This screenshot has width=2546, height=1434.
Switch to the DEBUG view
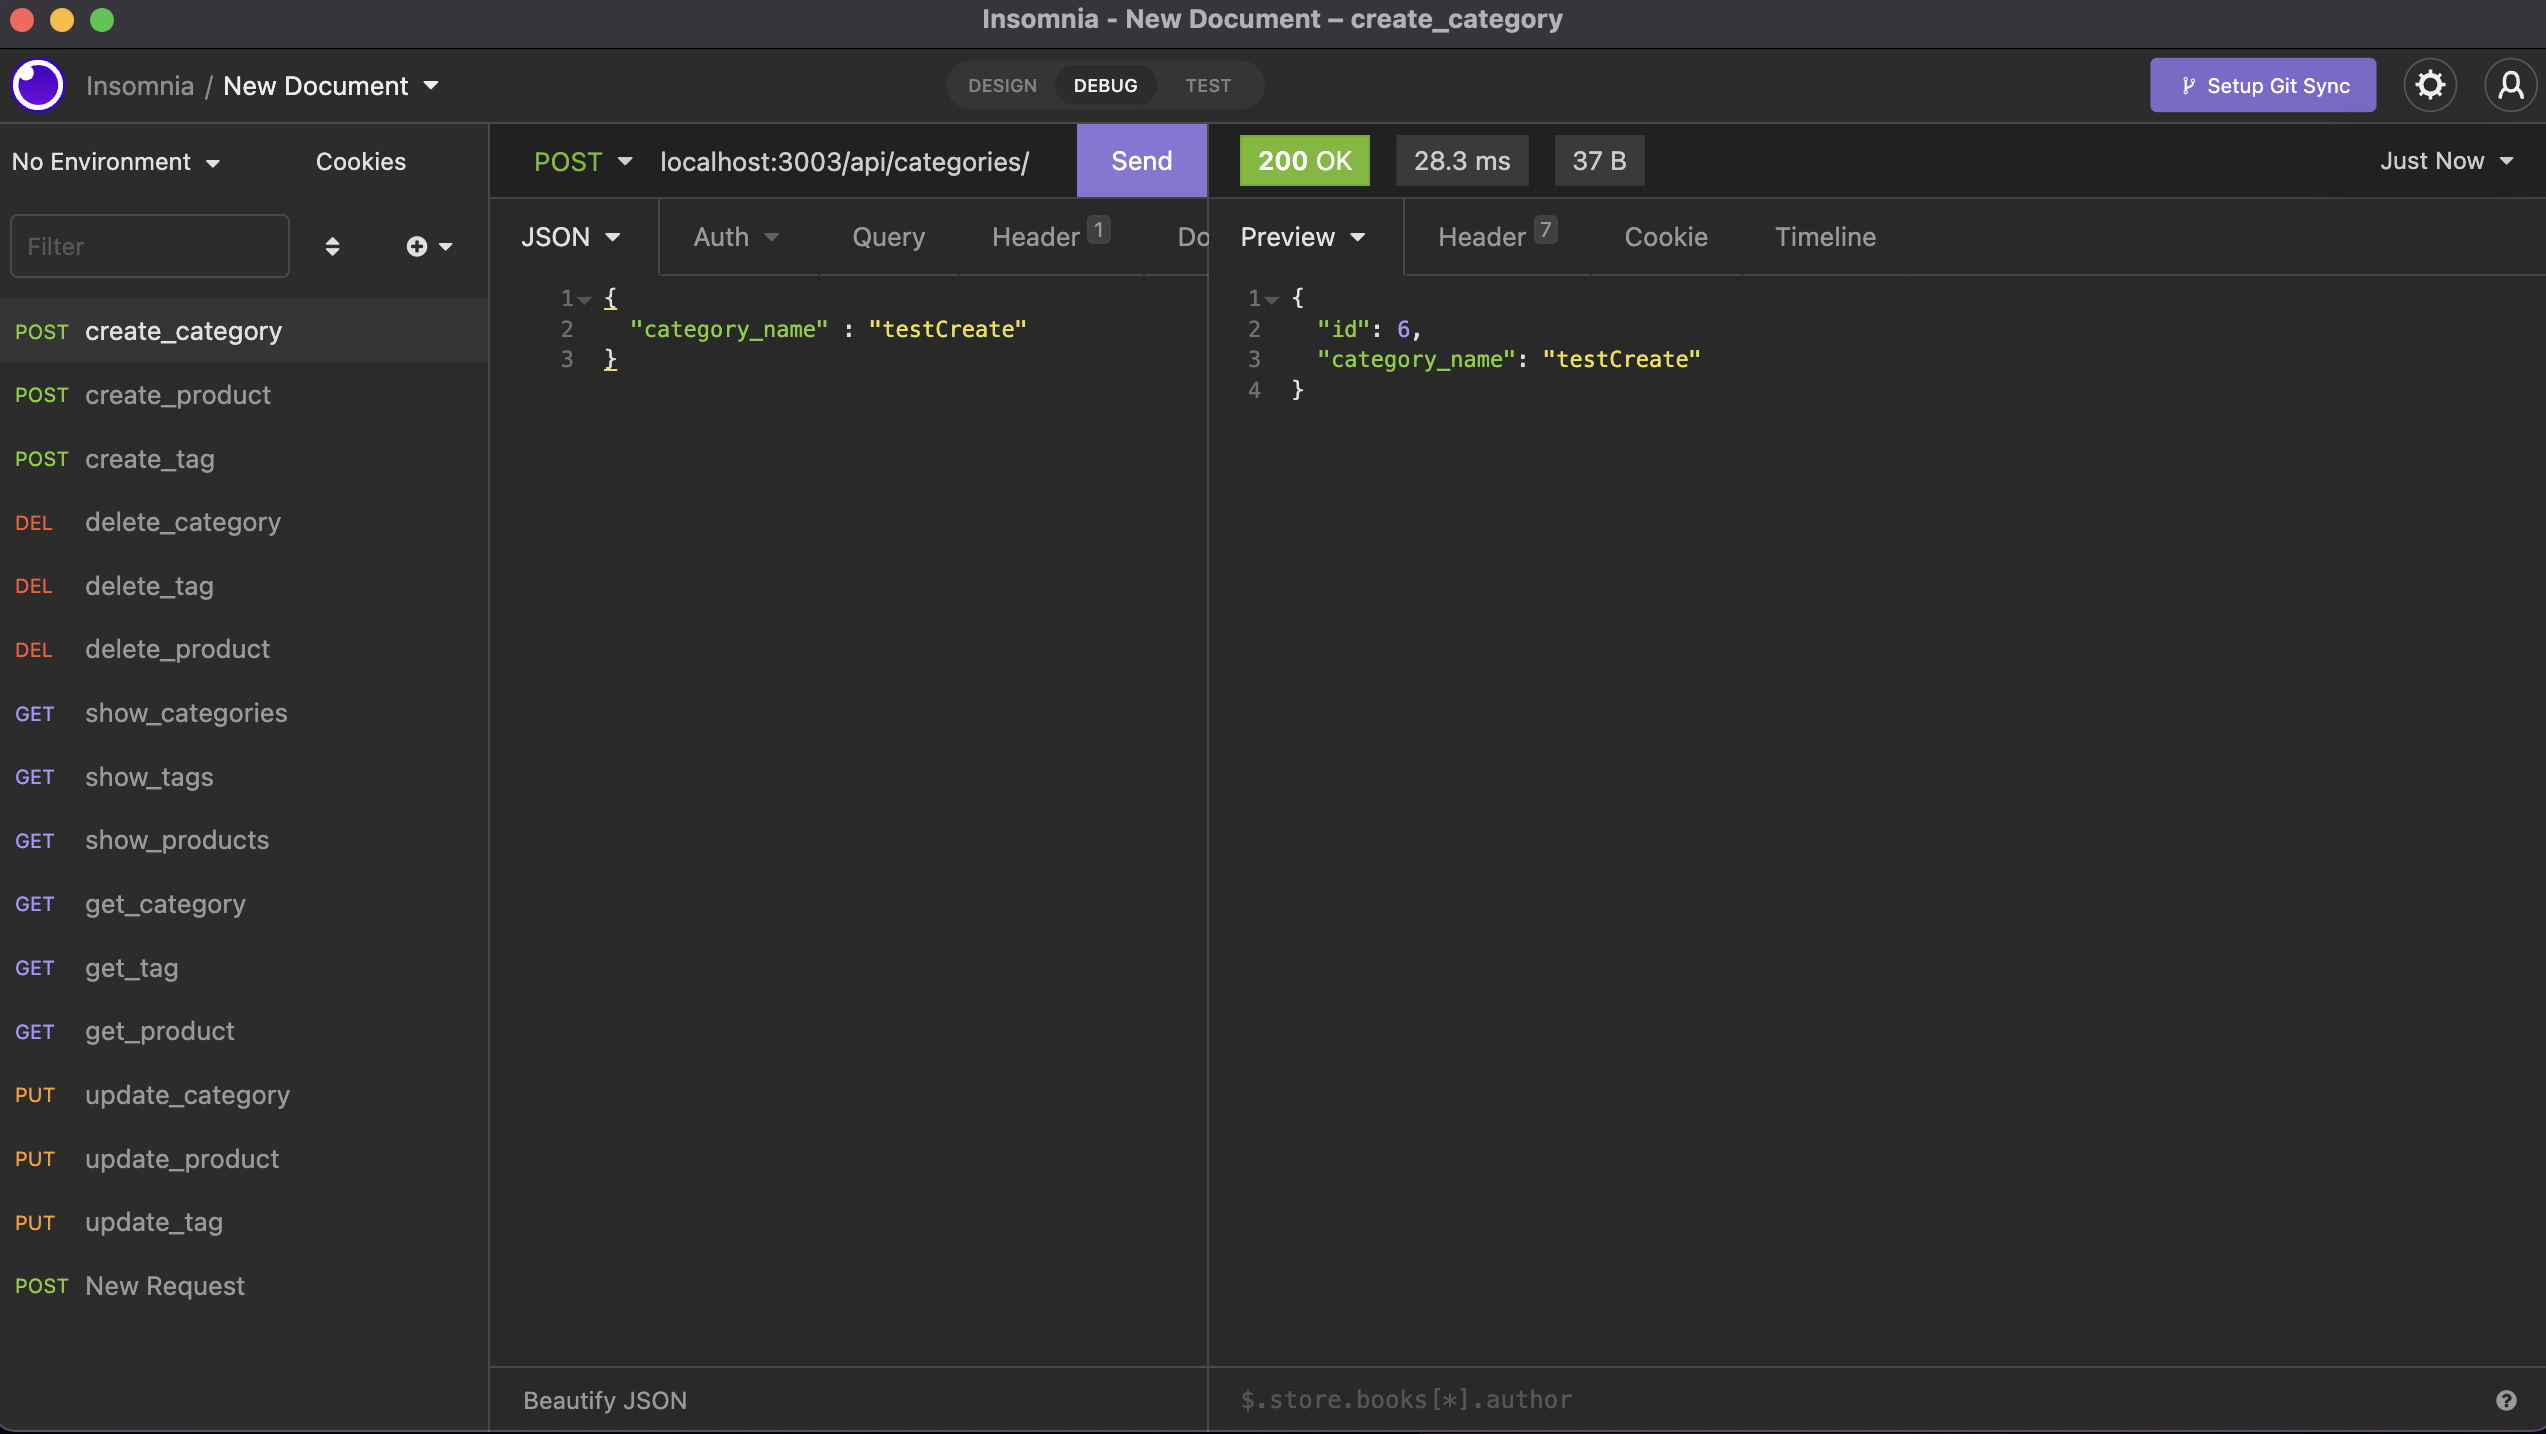(1105, 86)
